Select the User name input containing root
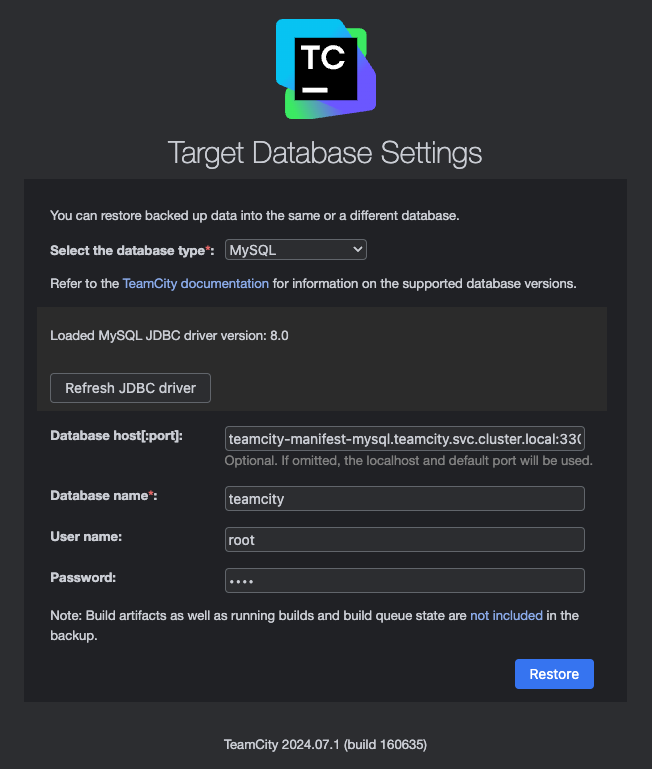652x769 pixels. pos(405,539)
